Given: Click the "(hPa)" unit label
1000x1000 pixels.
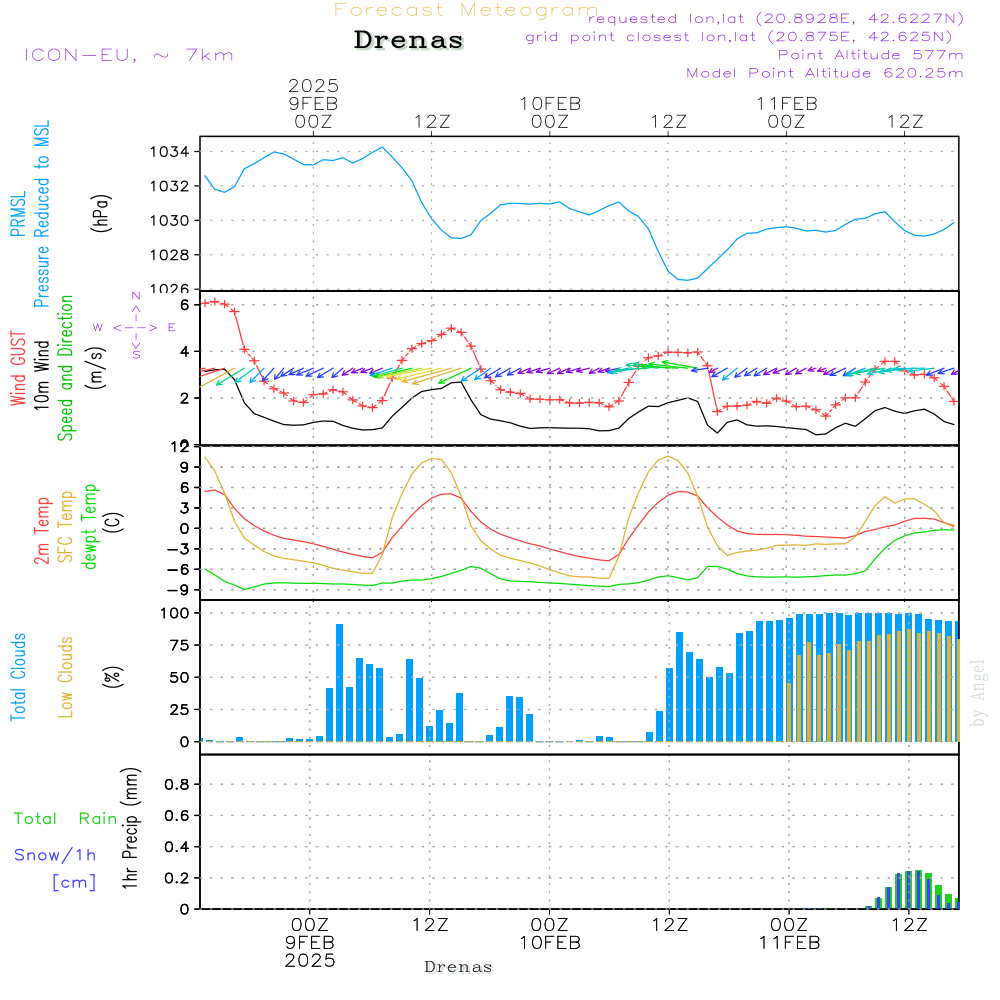Looking at the screenshot, I should [x=101, y=213].
